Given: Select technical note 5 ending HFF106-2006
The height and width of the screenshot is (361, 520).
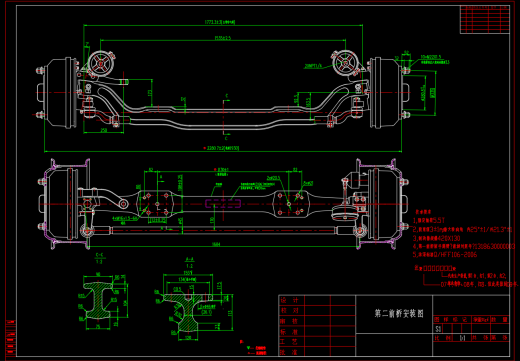Looking at the screenshot, I should pyautogui.click(x=445, y=255).
